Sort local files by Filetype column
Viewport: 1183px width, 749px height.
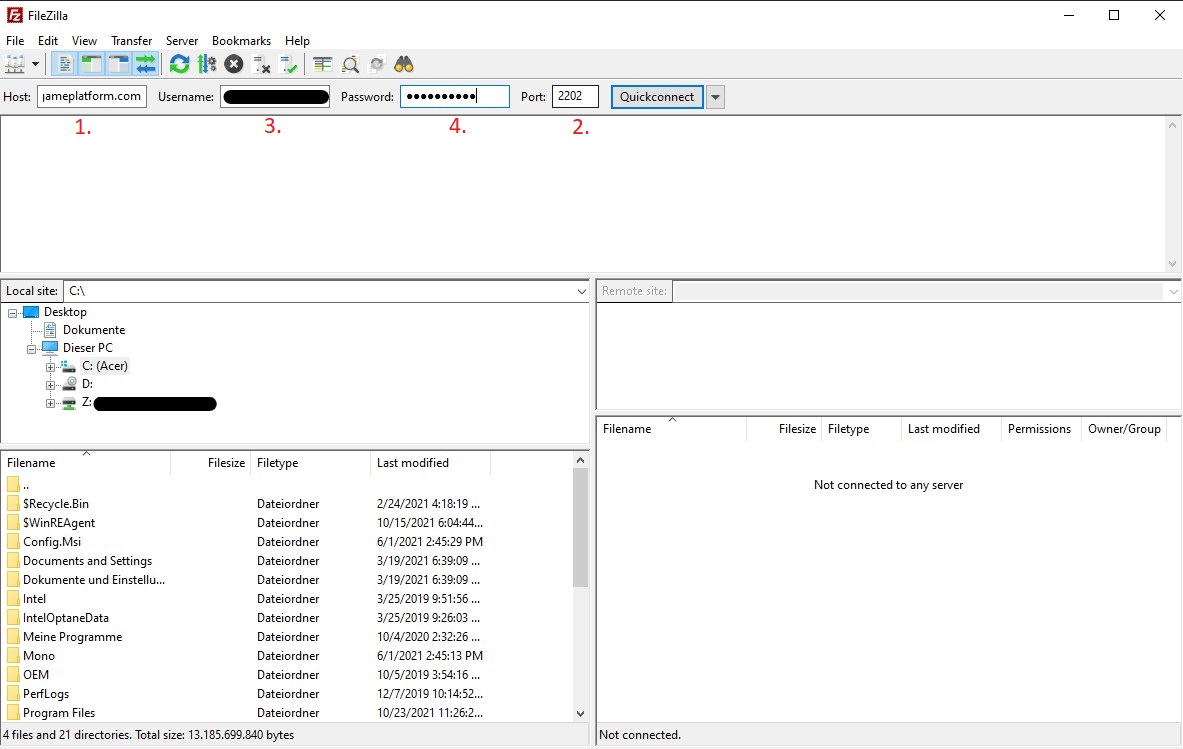coord(310,463)
